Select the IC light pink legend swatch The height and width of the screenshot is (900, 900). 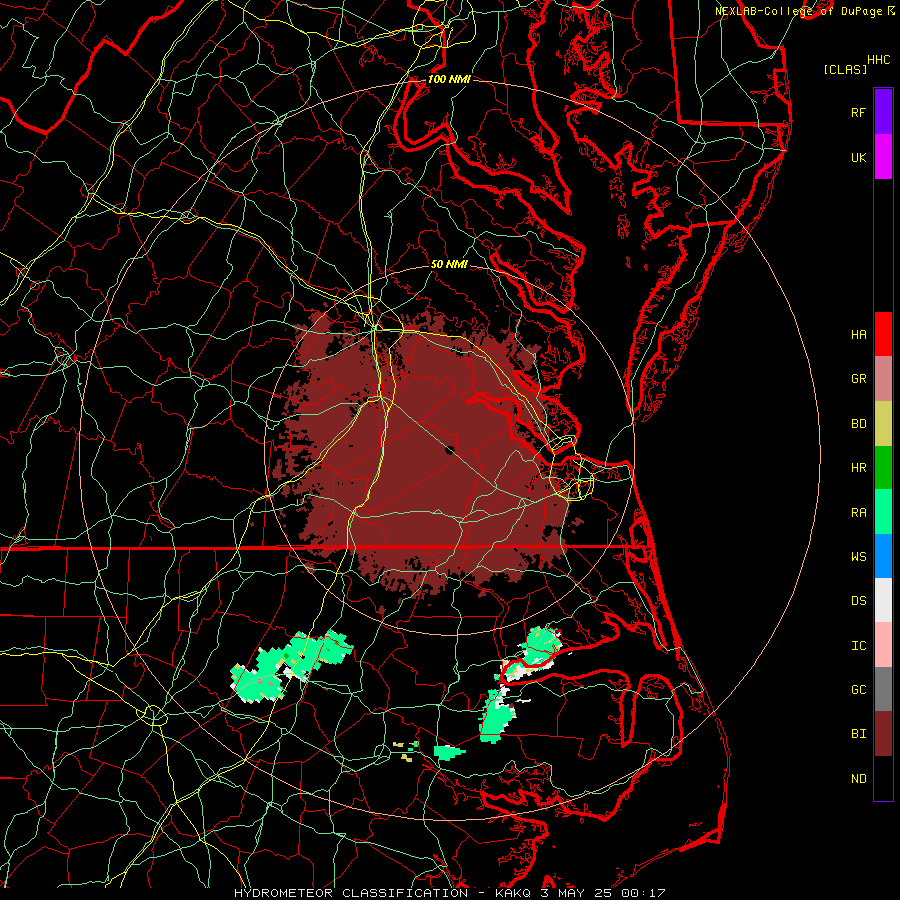[x=883, y=645]
